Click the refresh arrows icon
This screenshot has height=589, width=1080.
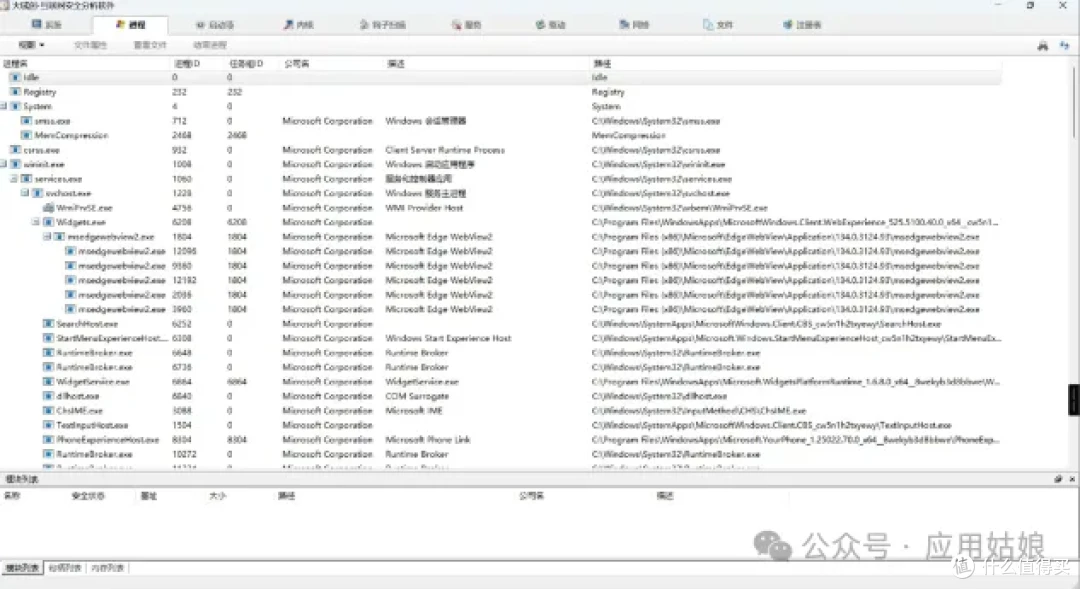pyautogui.click(x=1064, y=45)
